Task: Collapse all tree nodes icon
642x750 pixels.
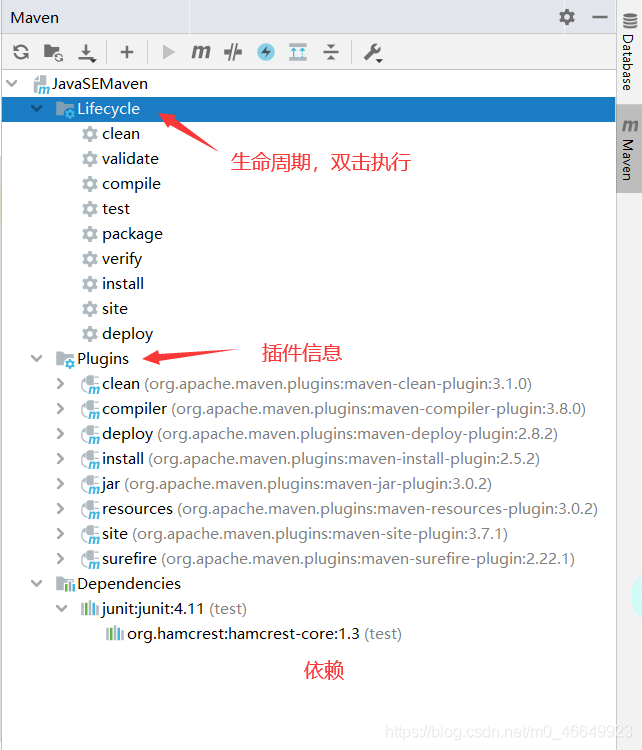Action: pyautogui.click(x=331, y=52)
